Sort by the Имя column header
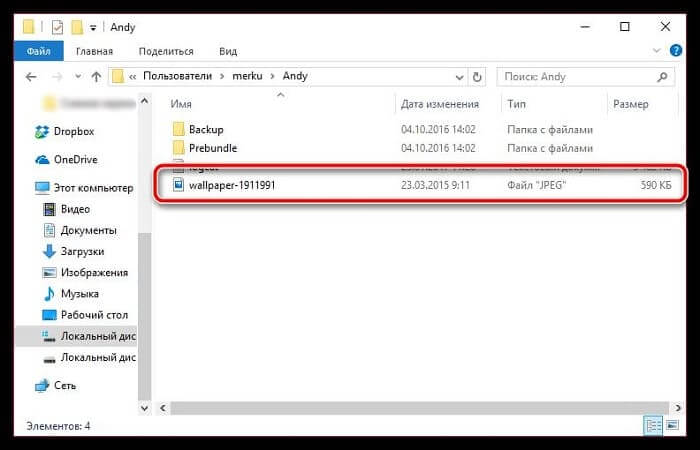This screenshot has width=700, height=450. pos(181,104)
